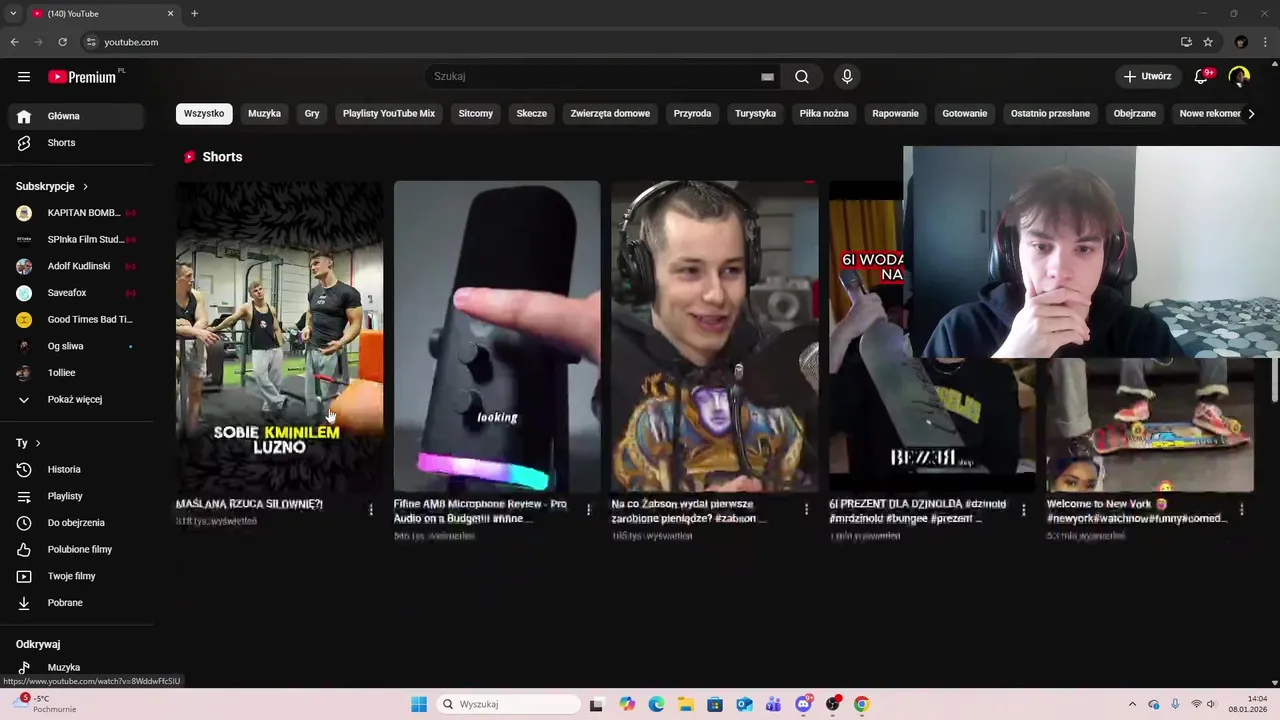
Task: Select Sitcomy chip
Action: click(476, 114)
